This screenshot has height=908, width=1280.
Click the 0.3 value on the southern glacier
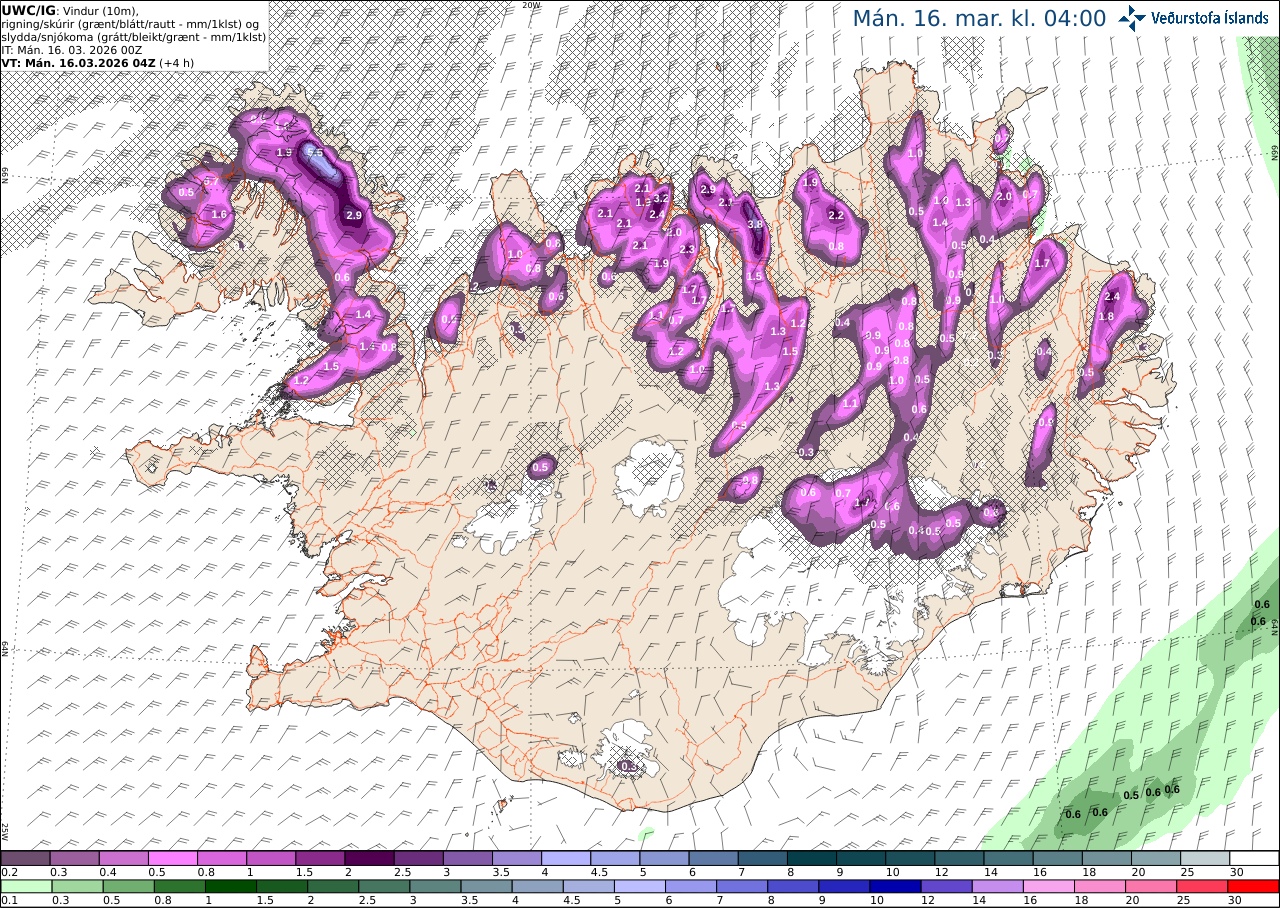(628, 766)
